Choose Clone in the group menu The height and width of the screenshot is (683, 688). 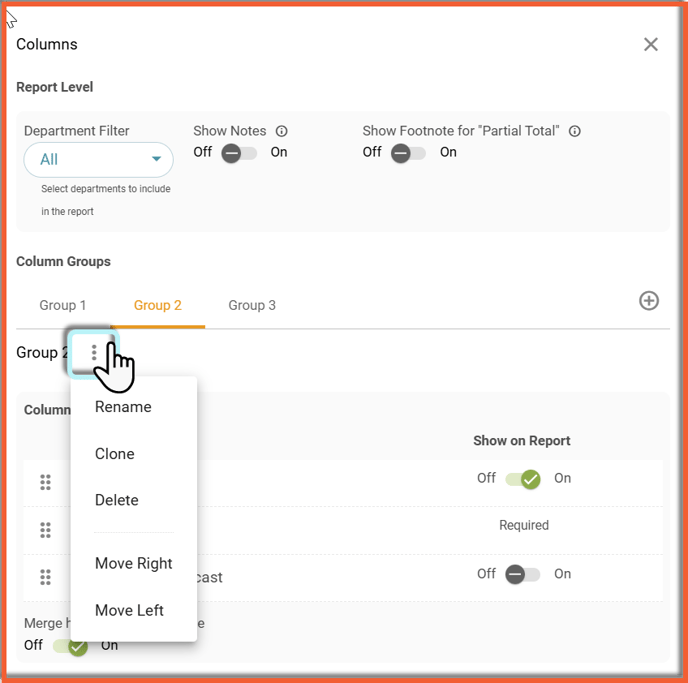tap(115, 454)
